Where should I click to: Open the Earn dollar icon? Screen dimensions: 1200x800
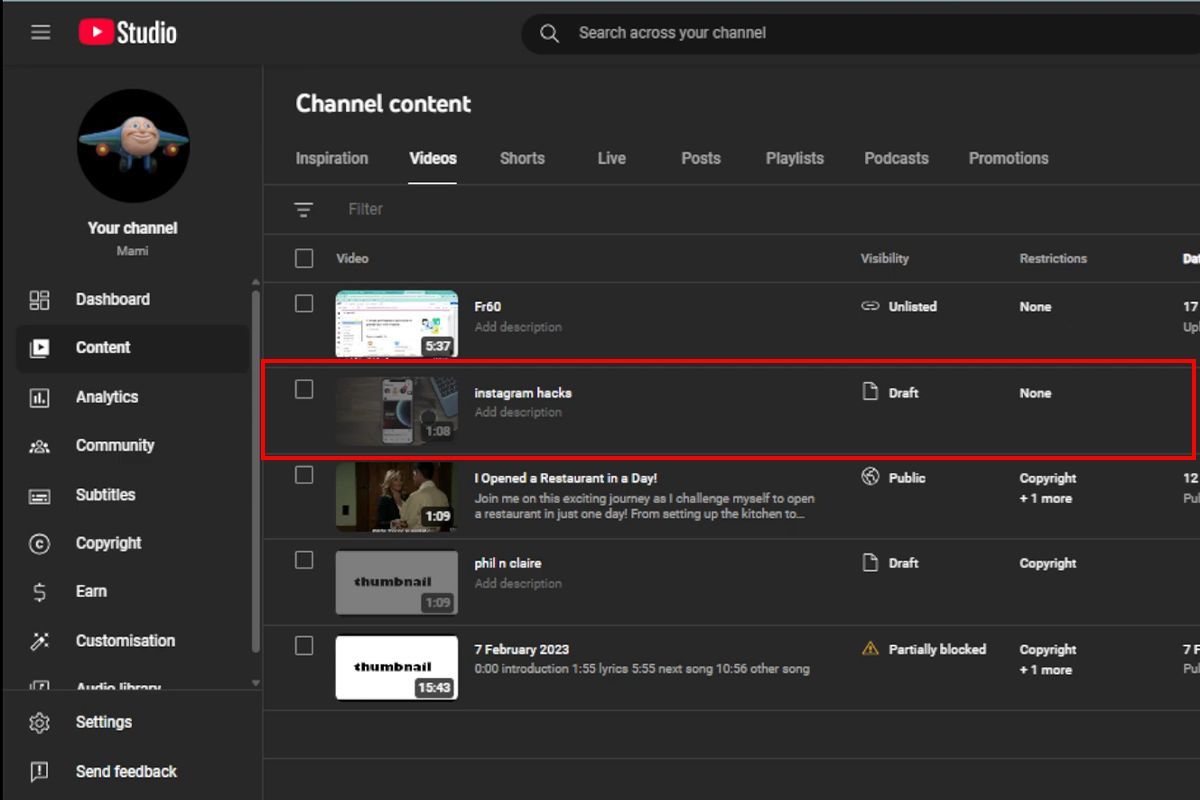[39, 592]
